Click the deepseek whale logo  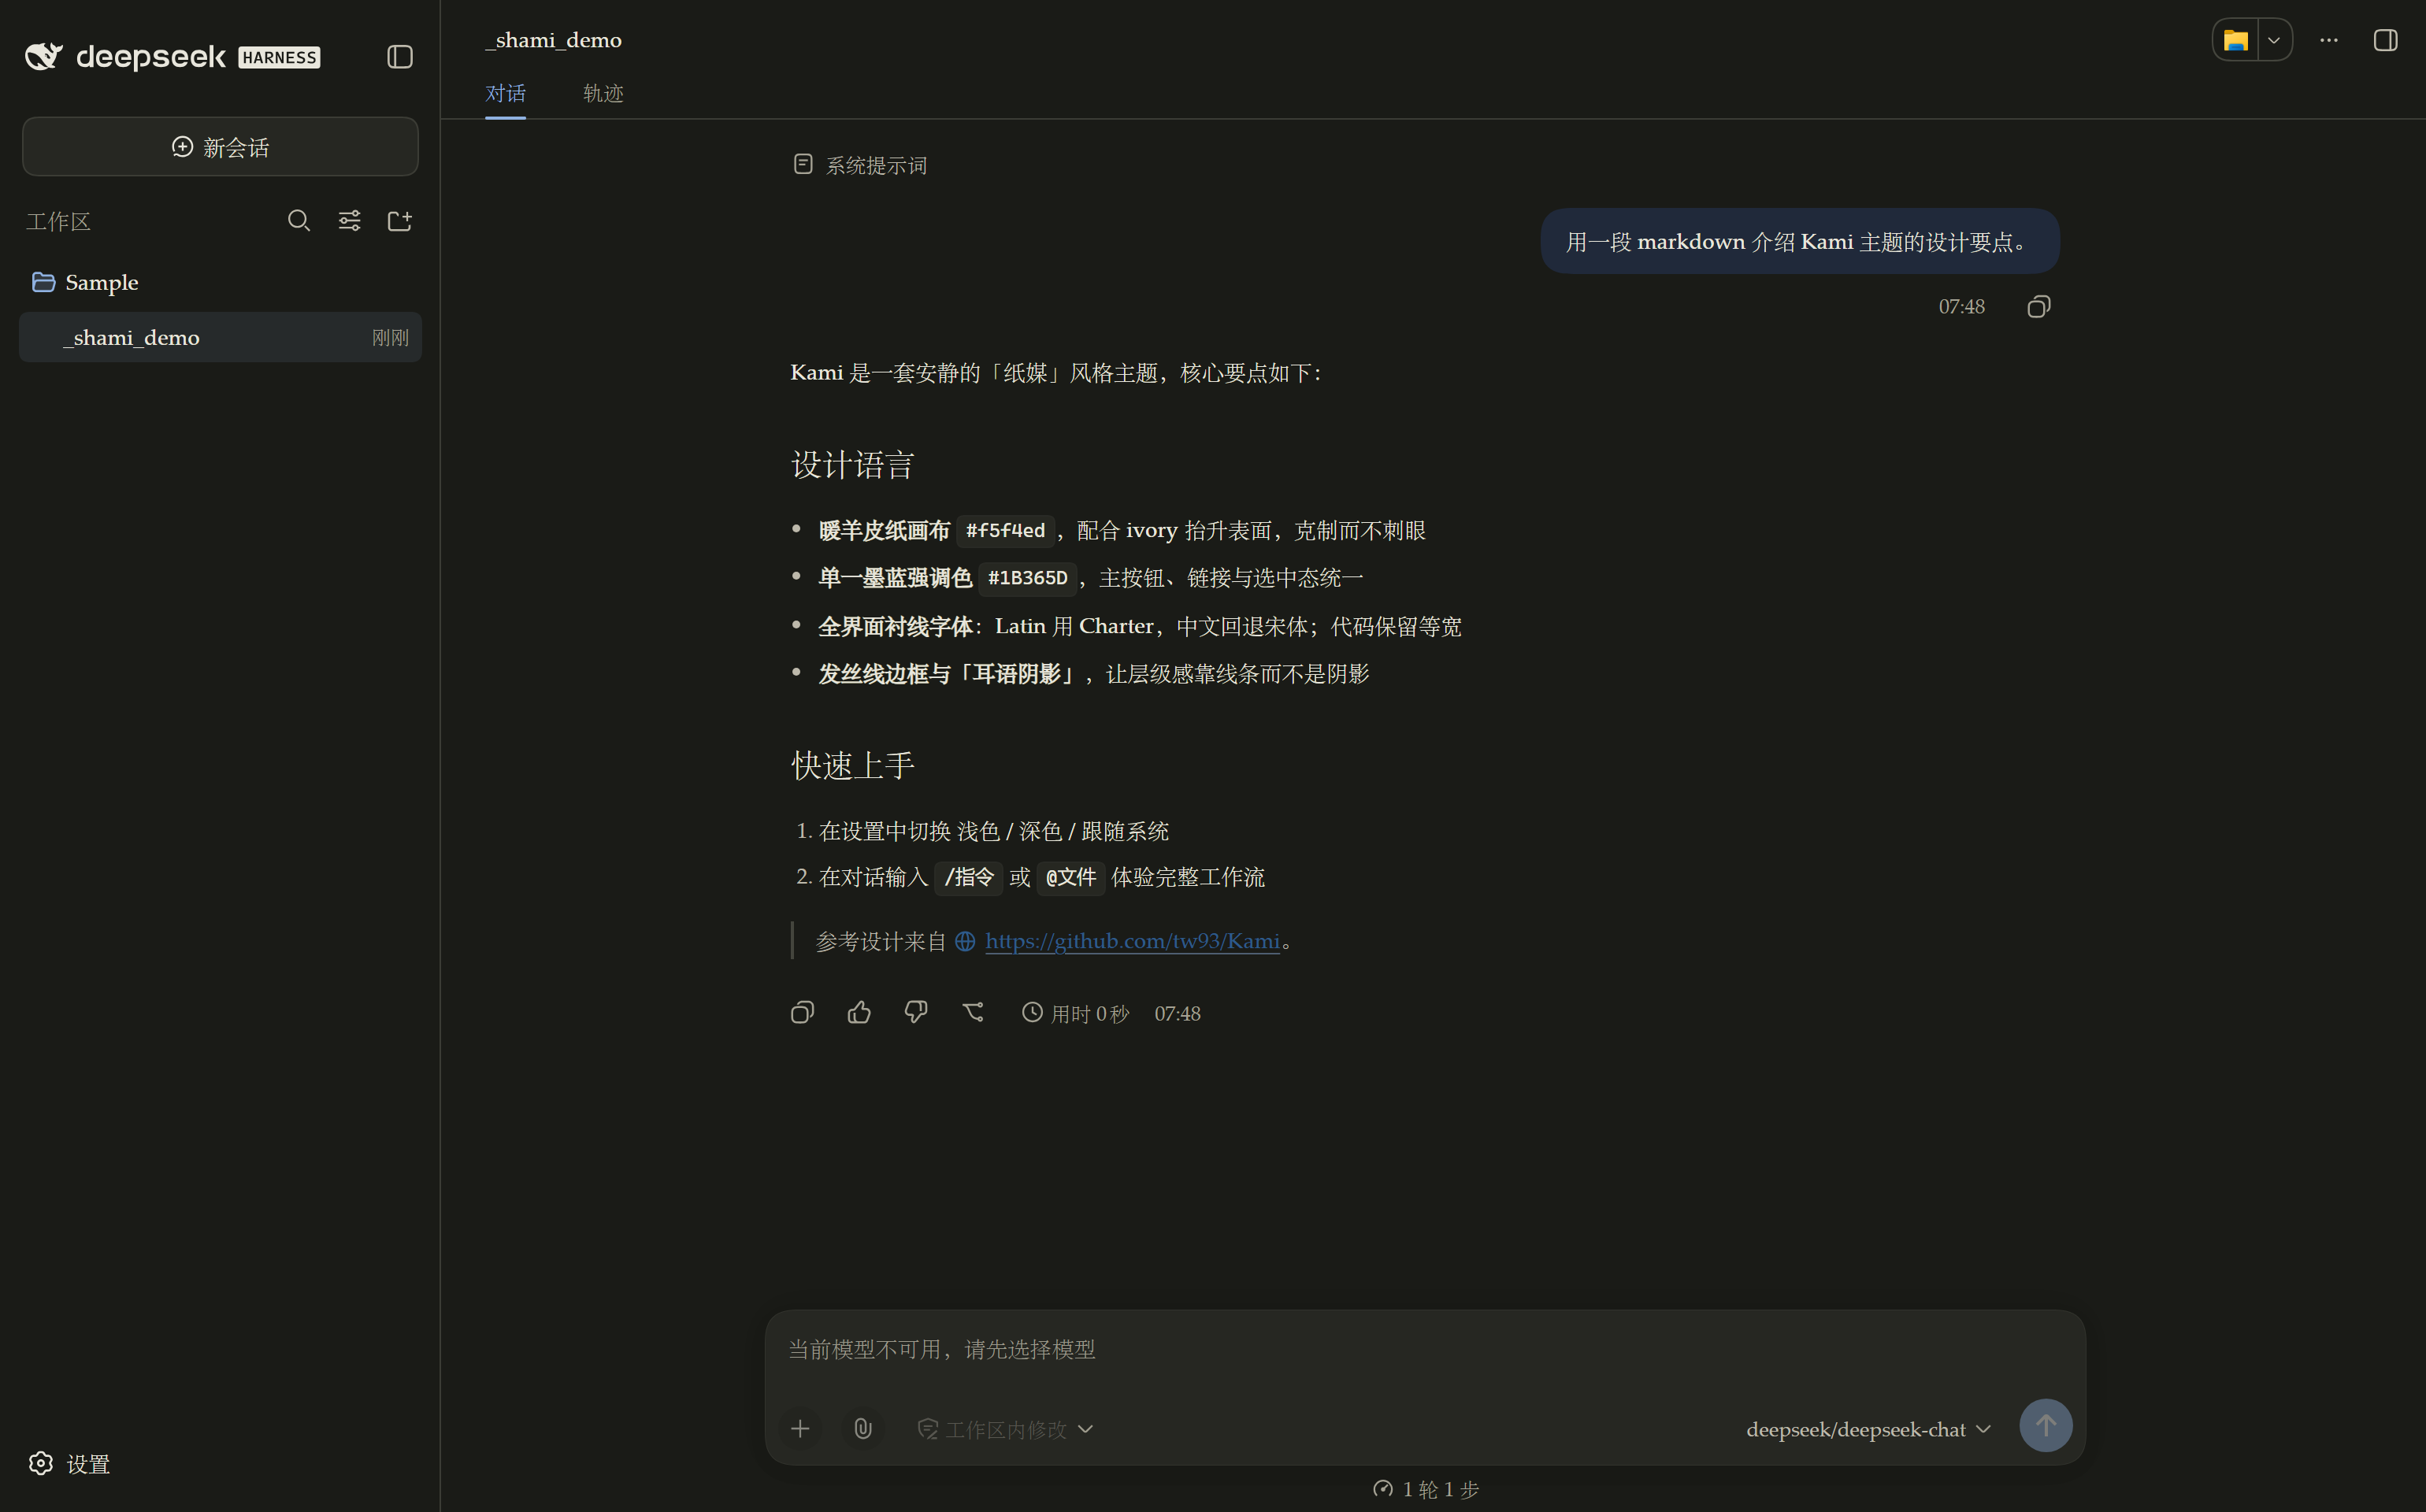pos(44,57)
